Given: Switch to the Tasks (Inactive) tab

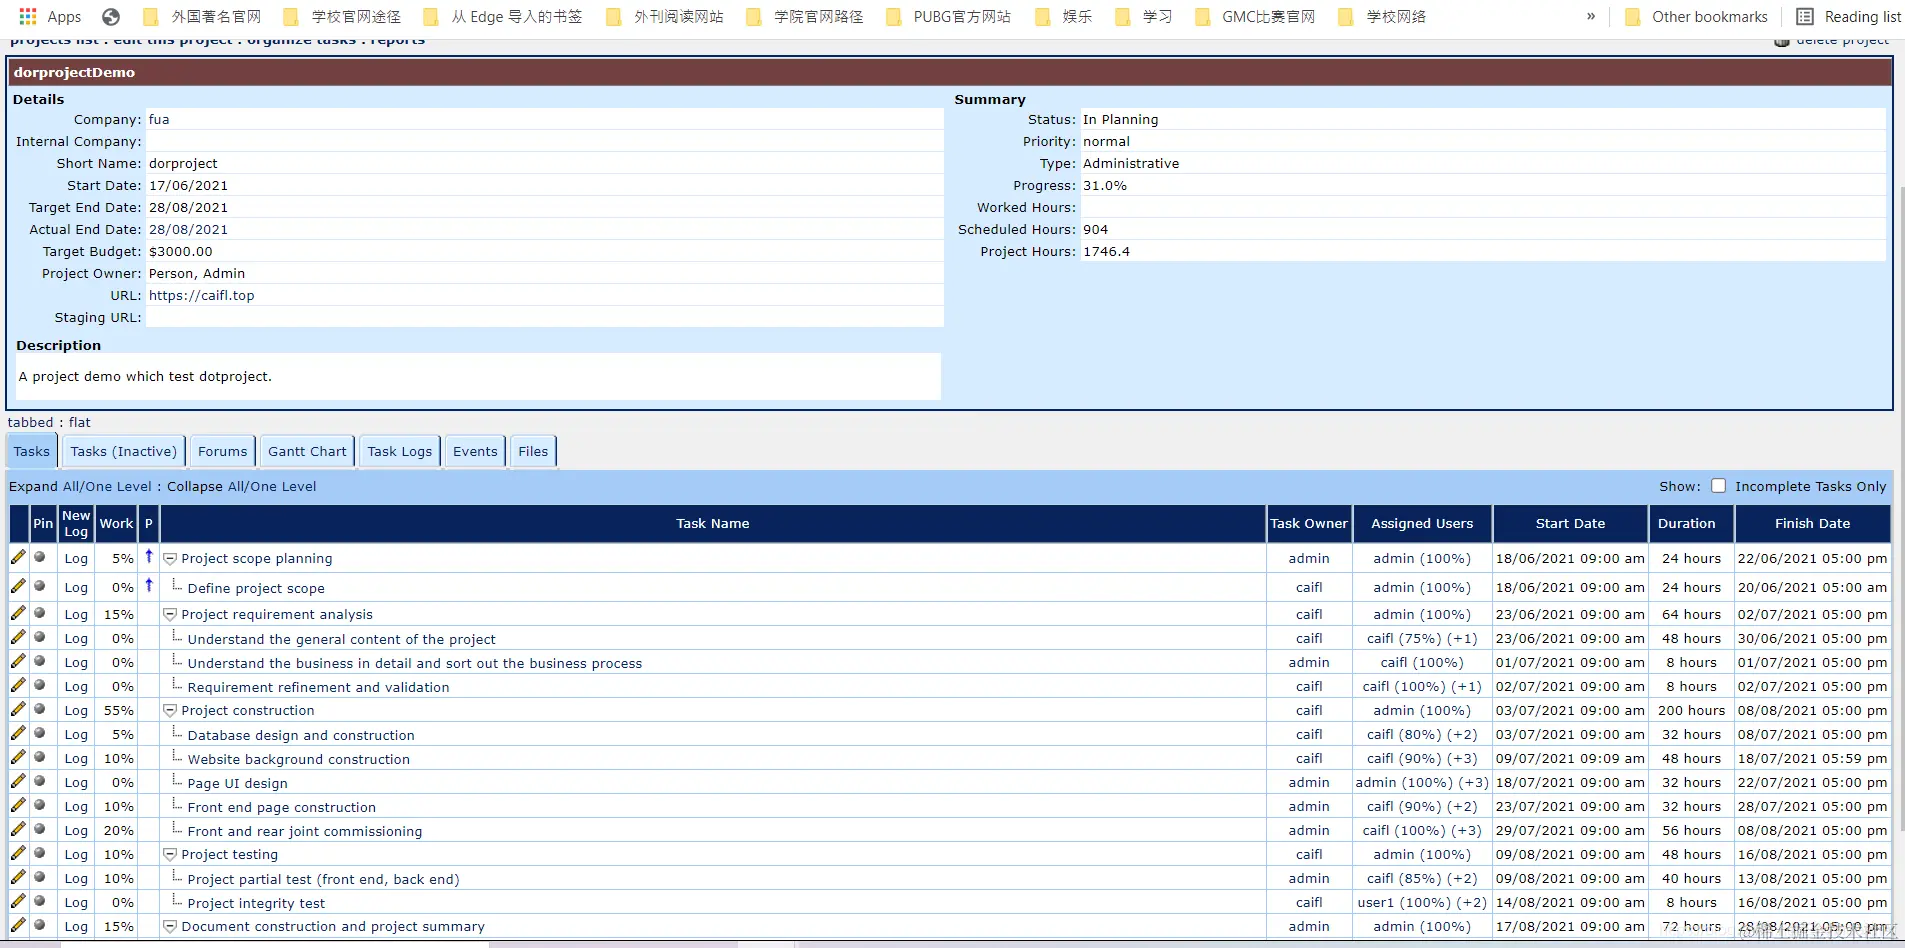Looking at the screenshot, I should pos(124,451).
